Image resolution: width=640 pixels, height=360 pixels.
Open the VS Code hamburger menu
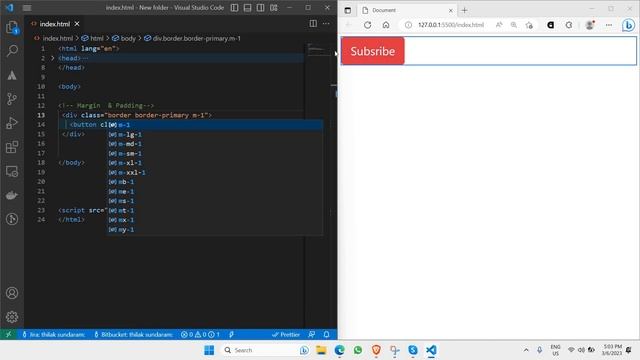[x=27, y=8]
